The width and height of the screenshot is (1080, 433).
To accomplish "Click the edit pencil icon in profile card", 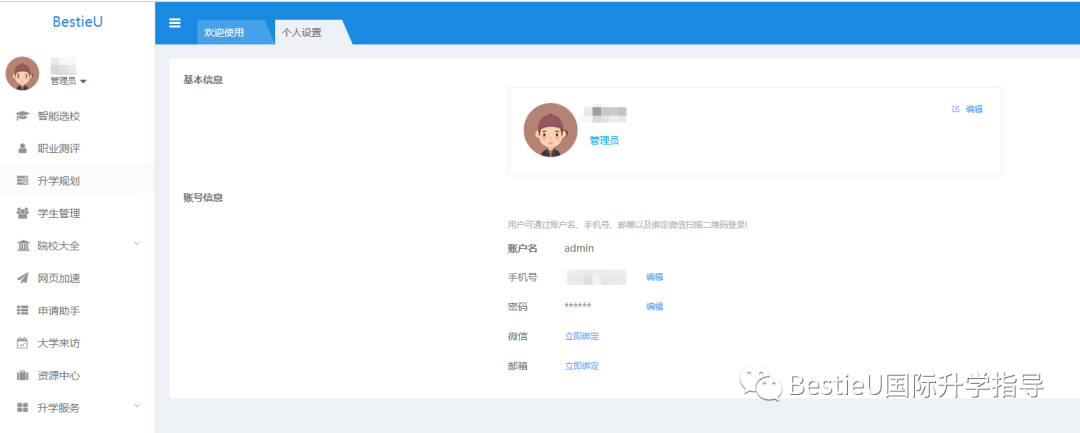I will point(955,109).
